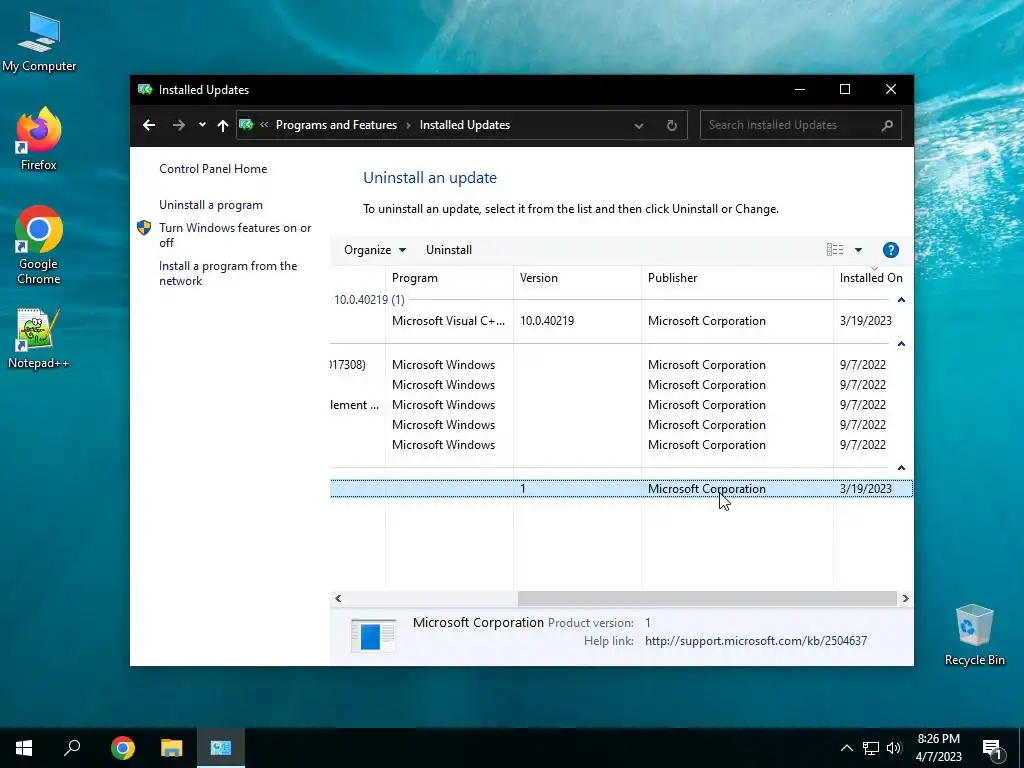Expand address bar double-chevron breadcrumb
Screen dimensions: 1024x768
pos(264,125)
